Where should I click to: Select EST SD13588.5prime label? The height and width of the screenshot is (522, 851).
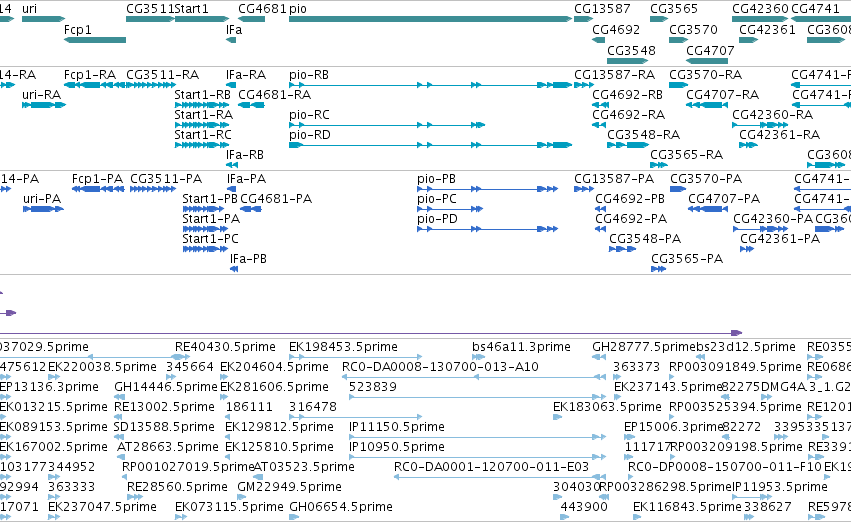(164, 427)
